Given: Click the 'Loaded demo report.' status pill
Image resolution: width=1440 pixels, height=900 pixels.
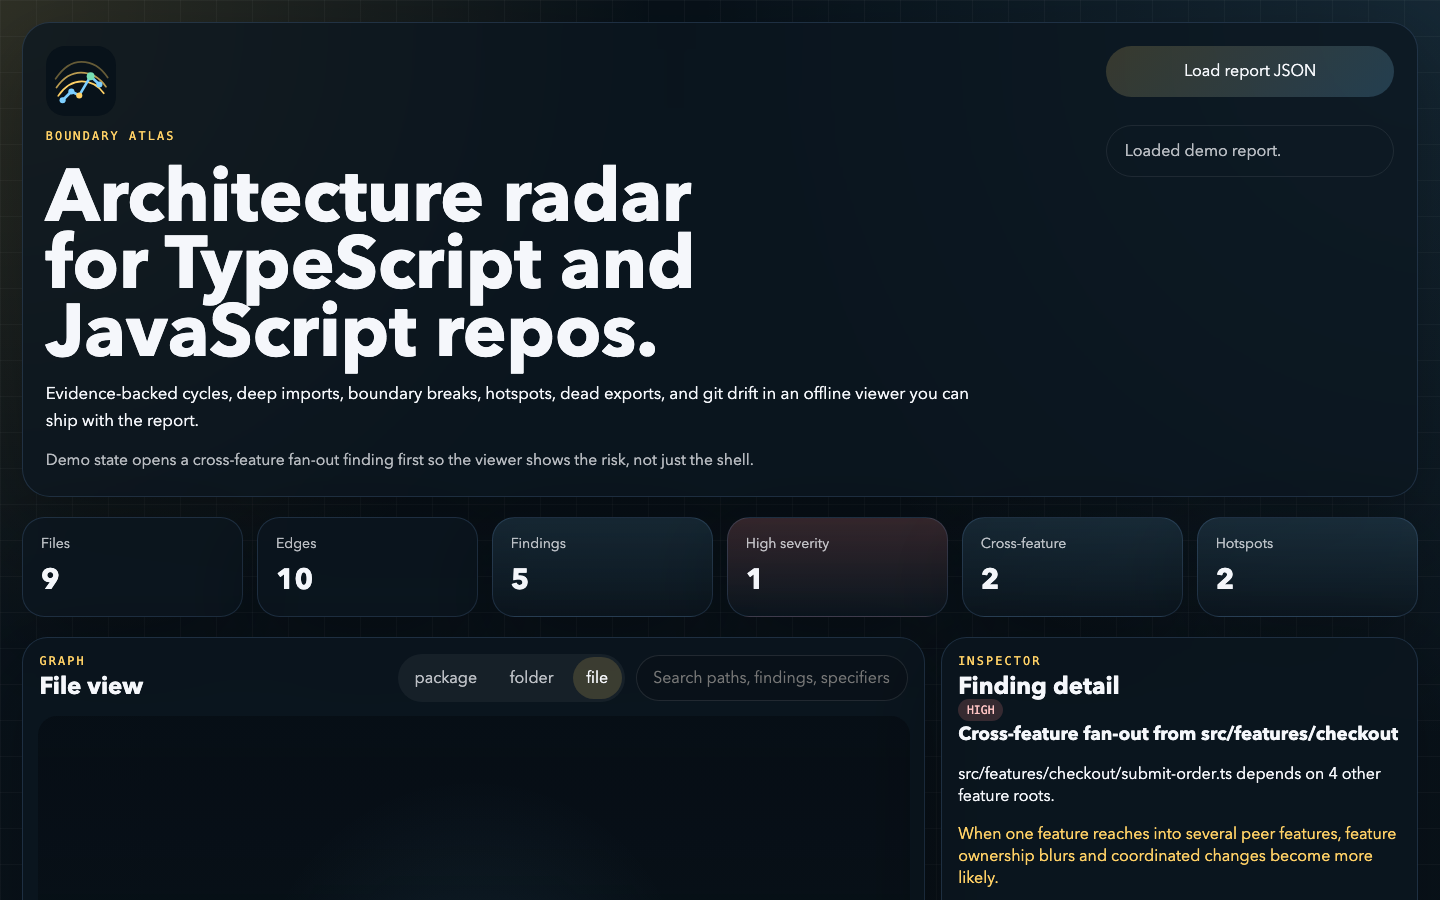Looking at the screenshot, I should (x=1249, y=151).
